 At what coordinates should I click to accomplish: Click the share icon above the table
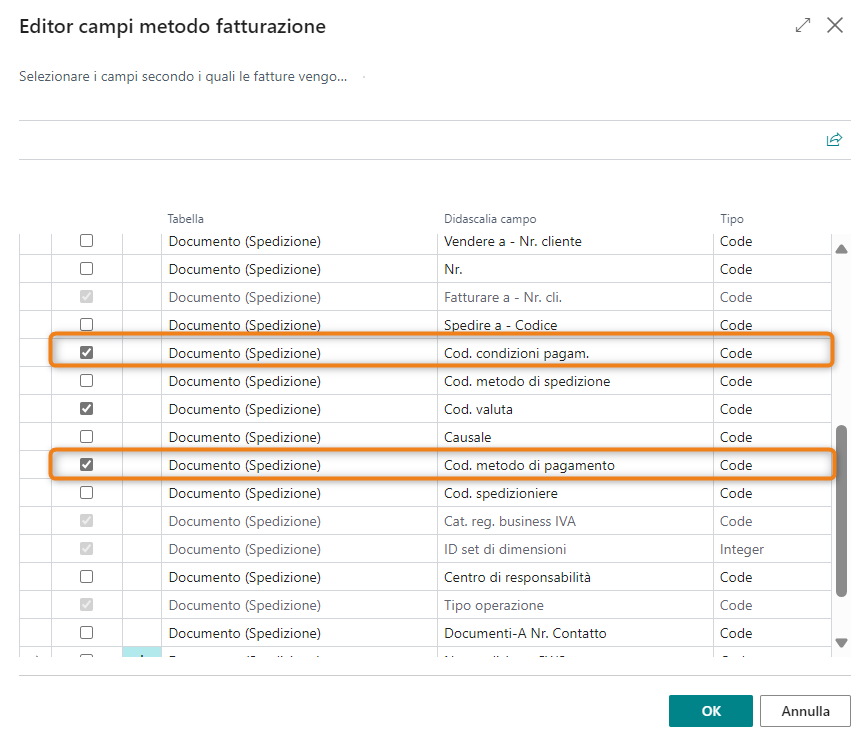833,140
